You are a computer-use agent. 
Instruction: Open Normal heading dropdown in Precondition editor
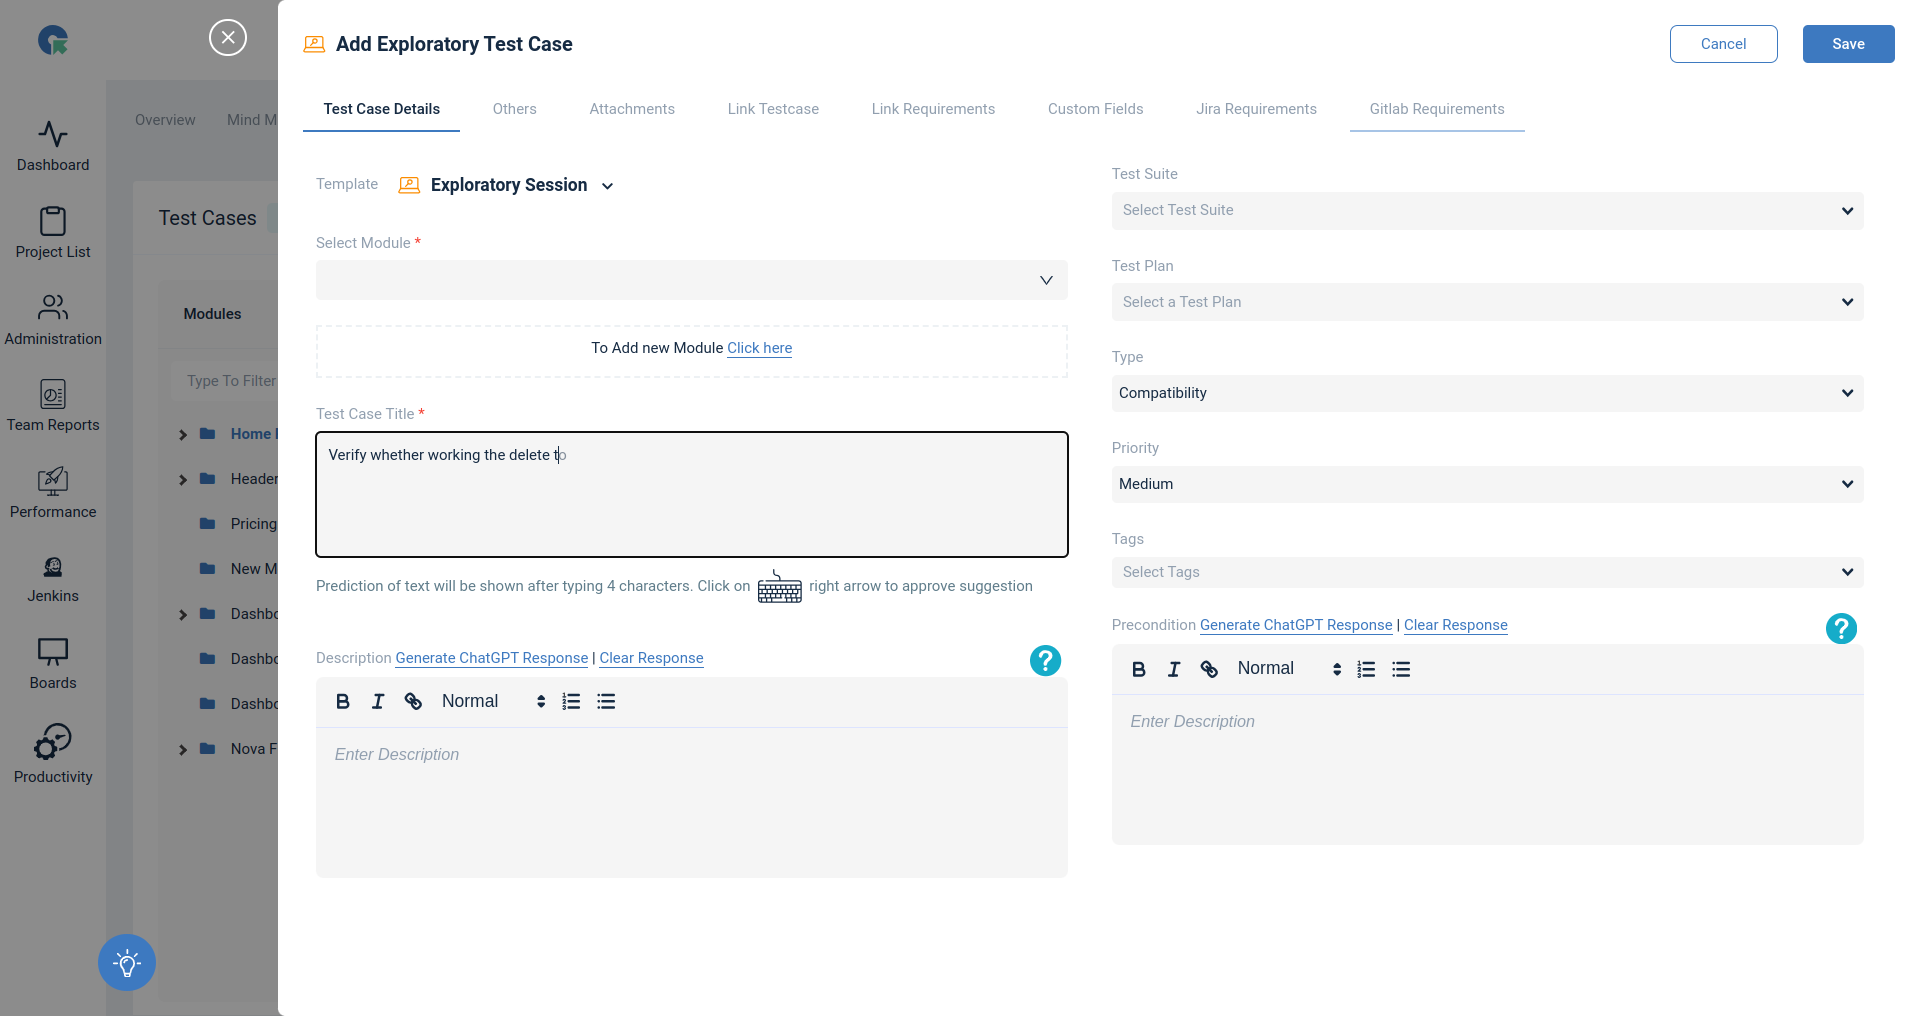click(x=1290, y=669)
